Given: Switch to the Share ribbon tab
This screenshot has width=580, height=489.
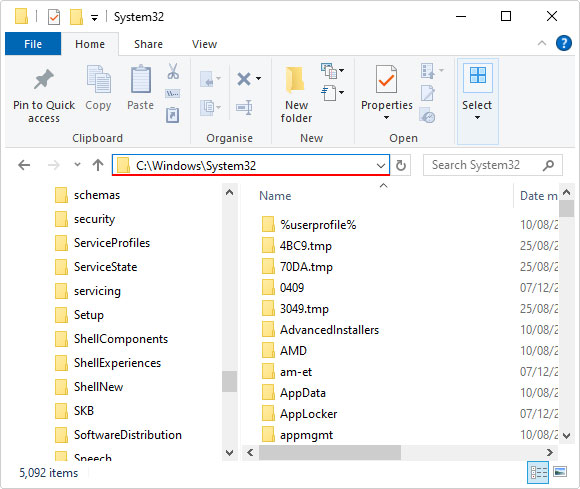Looking at the screenshot, I should point(148,44).
